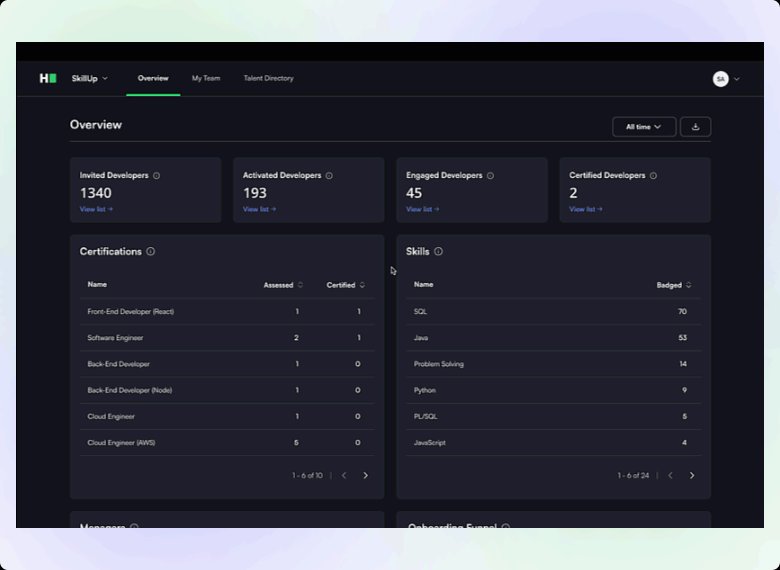The image size is (780, 570).
Task: View list of Certified Developers
Action: 586,209
